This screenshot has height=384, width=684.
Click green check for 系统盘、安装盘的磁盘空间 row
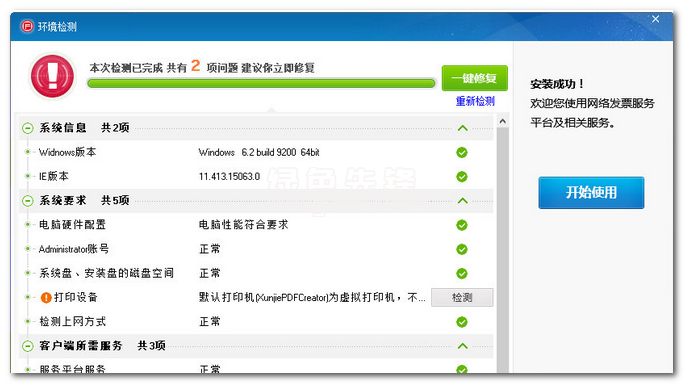[462, 274]
